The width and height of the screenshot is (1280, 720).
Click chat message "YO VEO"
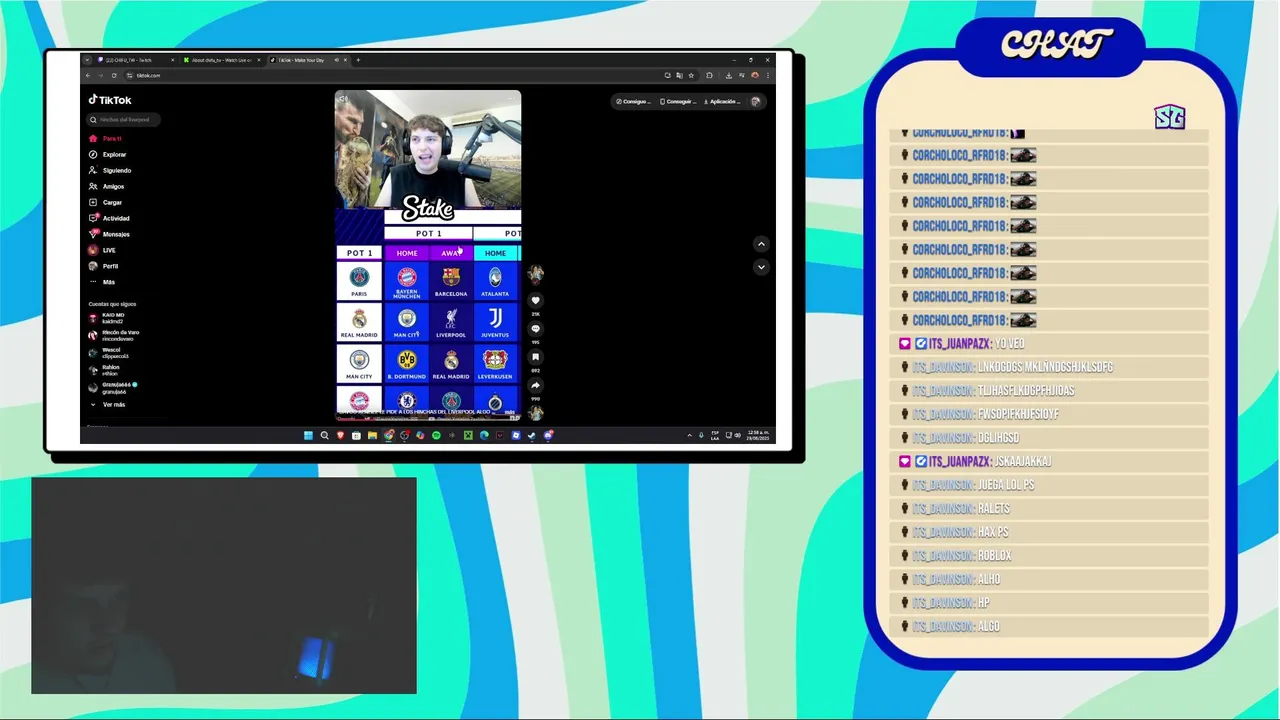click(1010, 344)
